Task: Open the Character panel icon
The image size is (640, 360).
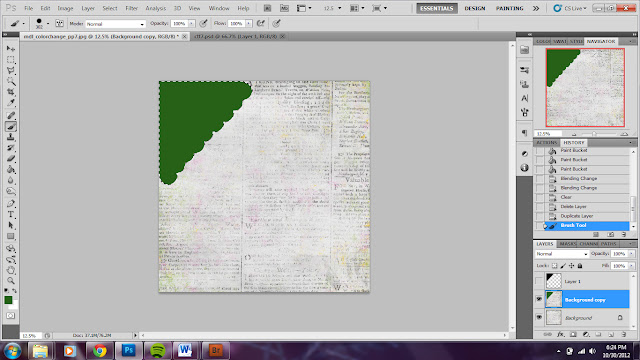Action: pyautogui.click(x=524, y=98)
